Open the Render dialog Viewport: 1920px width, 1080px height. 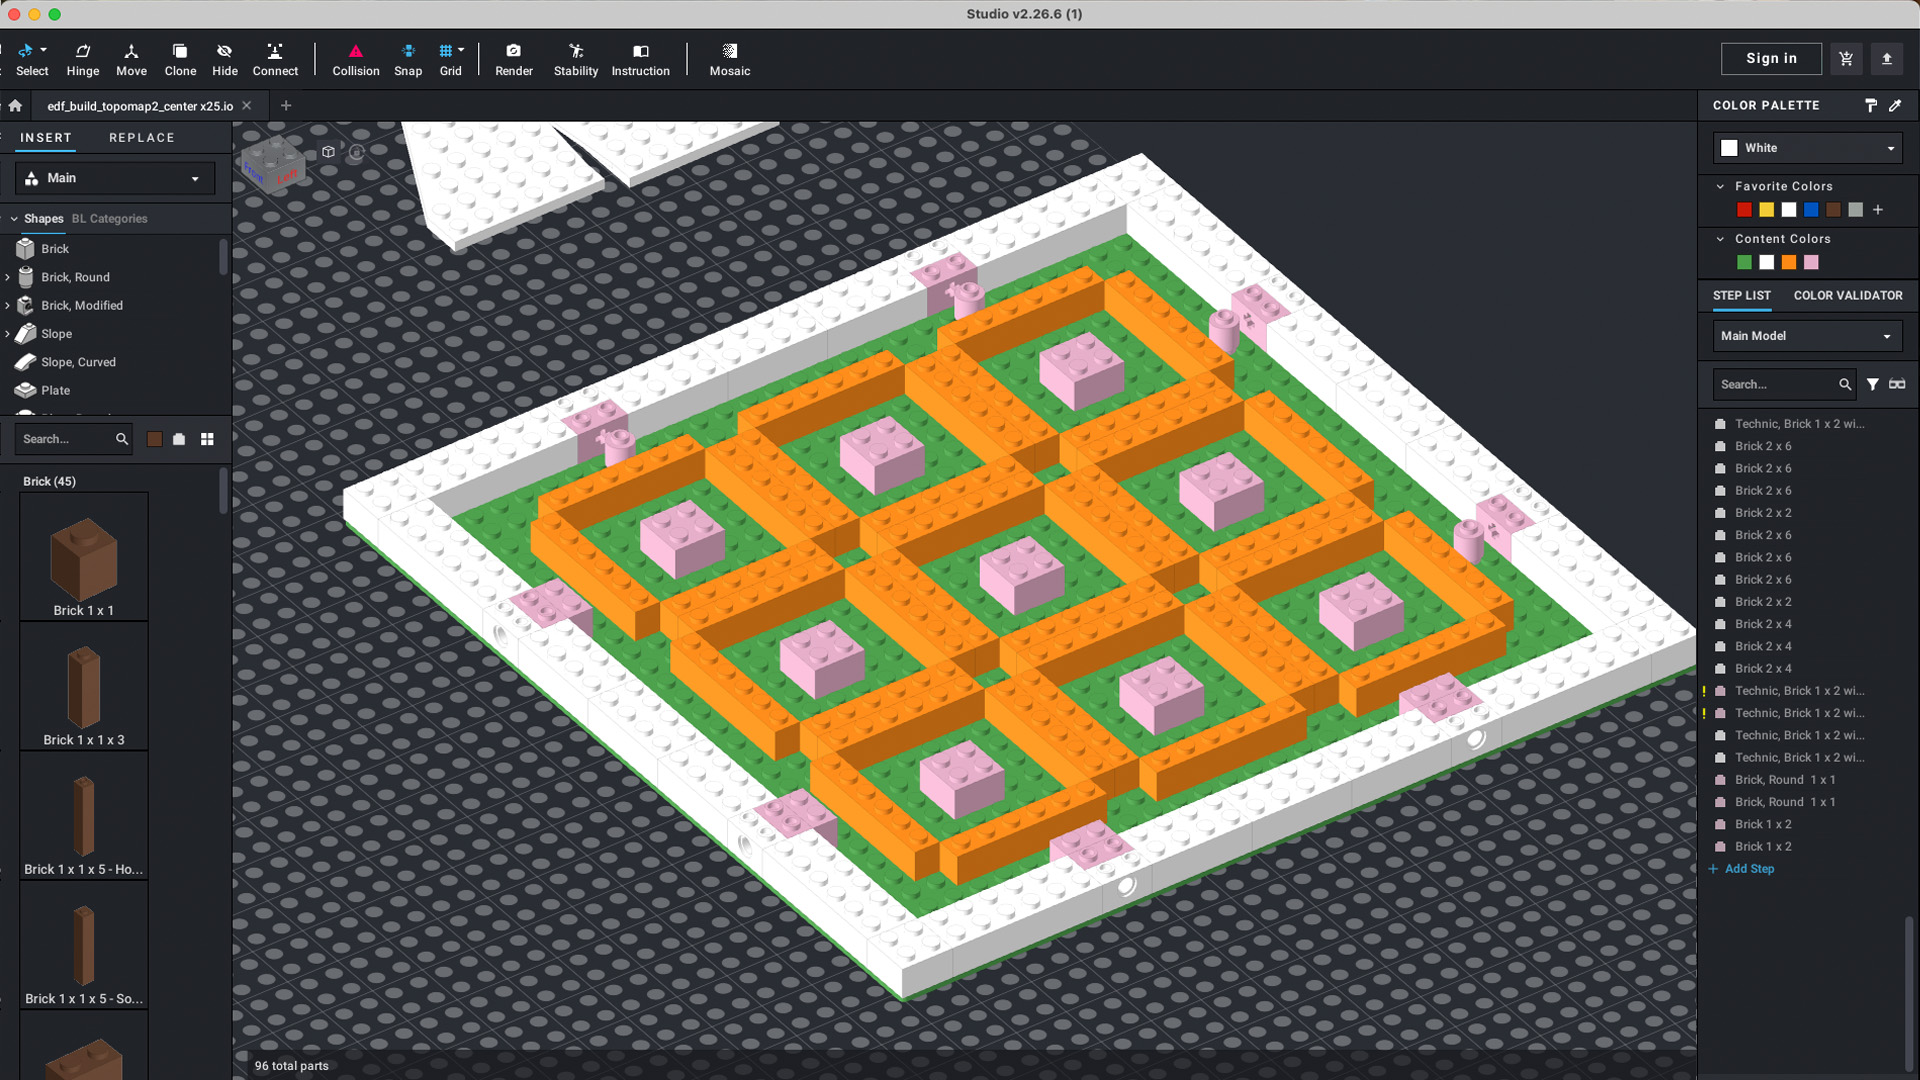pyautogui.click(x=514, y=59)
